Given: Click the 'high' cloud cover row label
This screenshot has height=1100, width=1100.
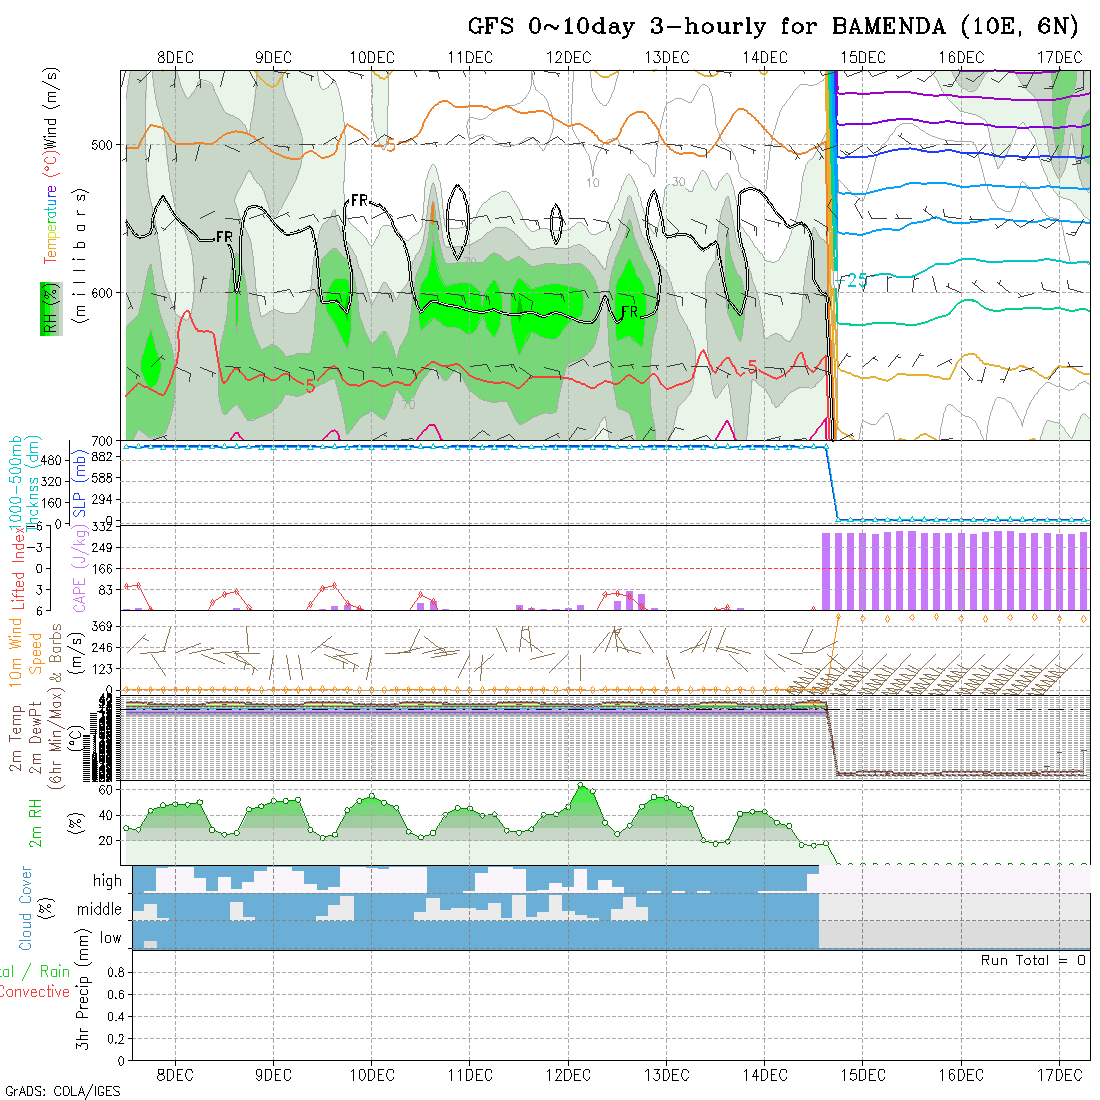Looking at the screenshot, I should pos(107,881).
